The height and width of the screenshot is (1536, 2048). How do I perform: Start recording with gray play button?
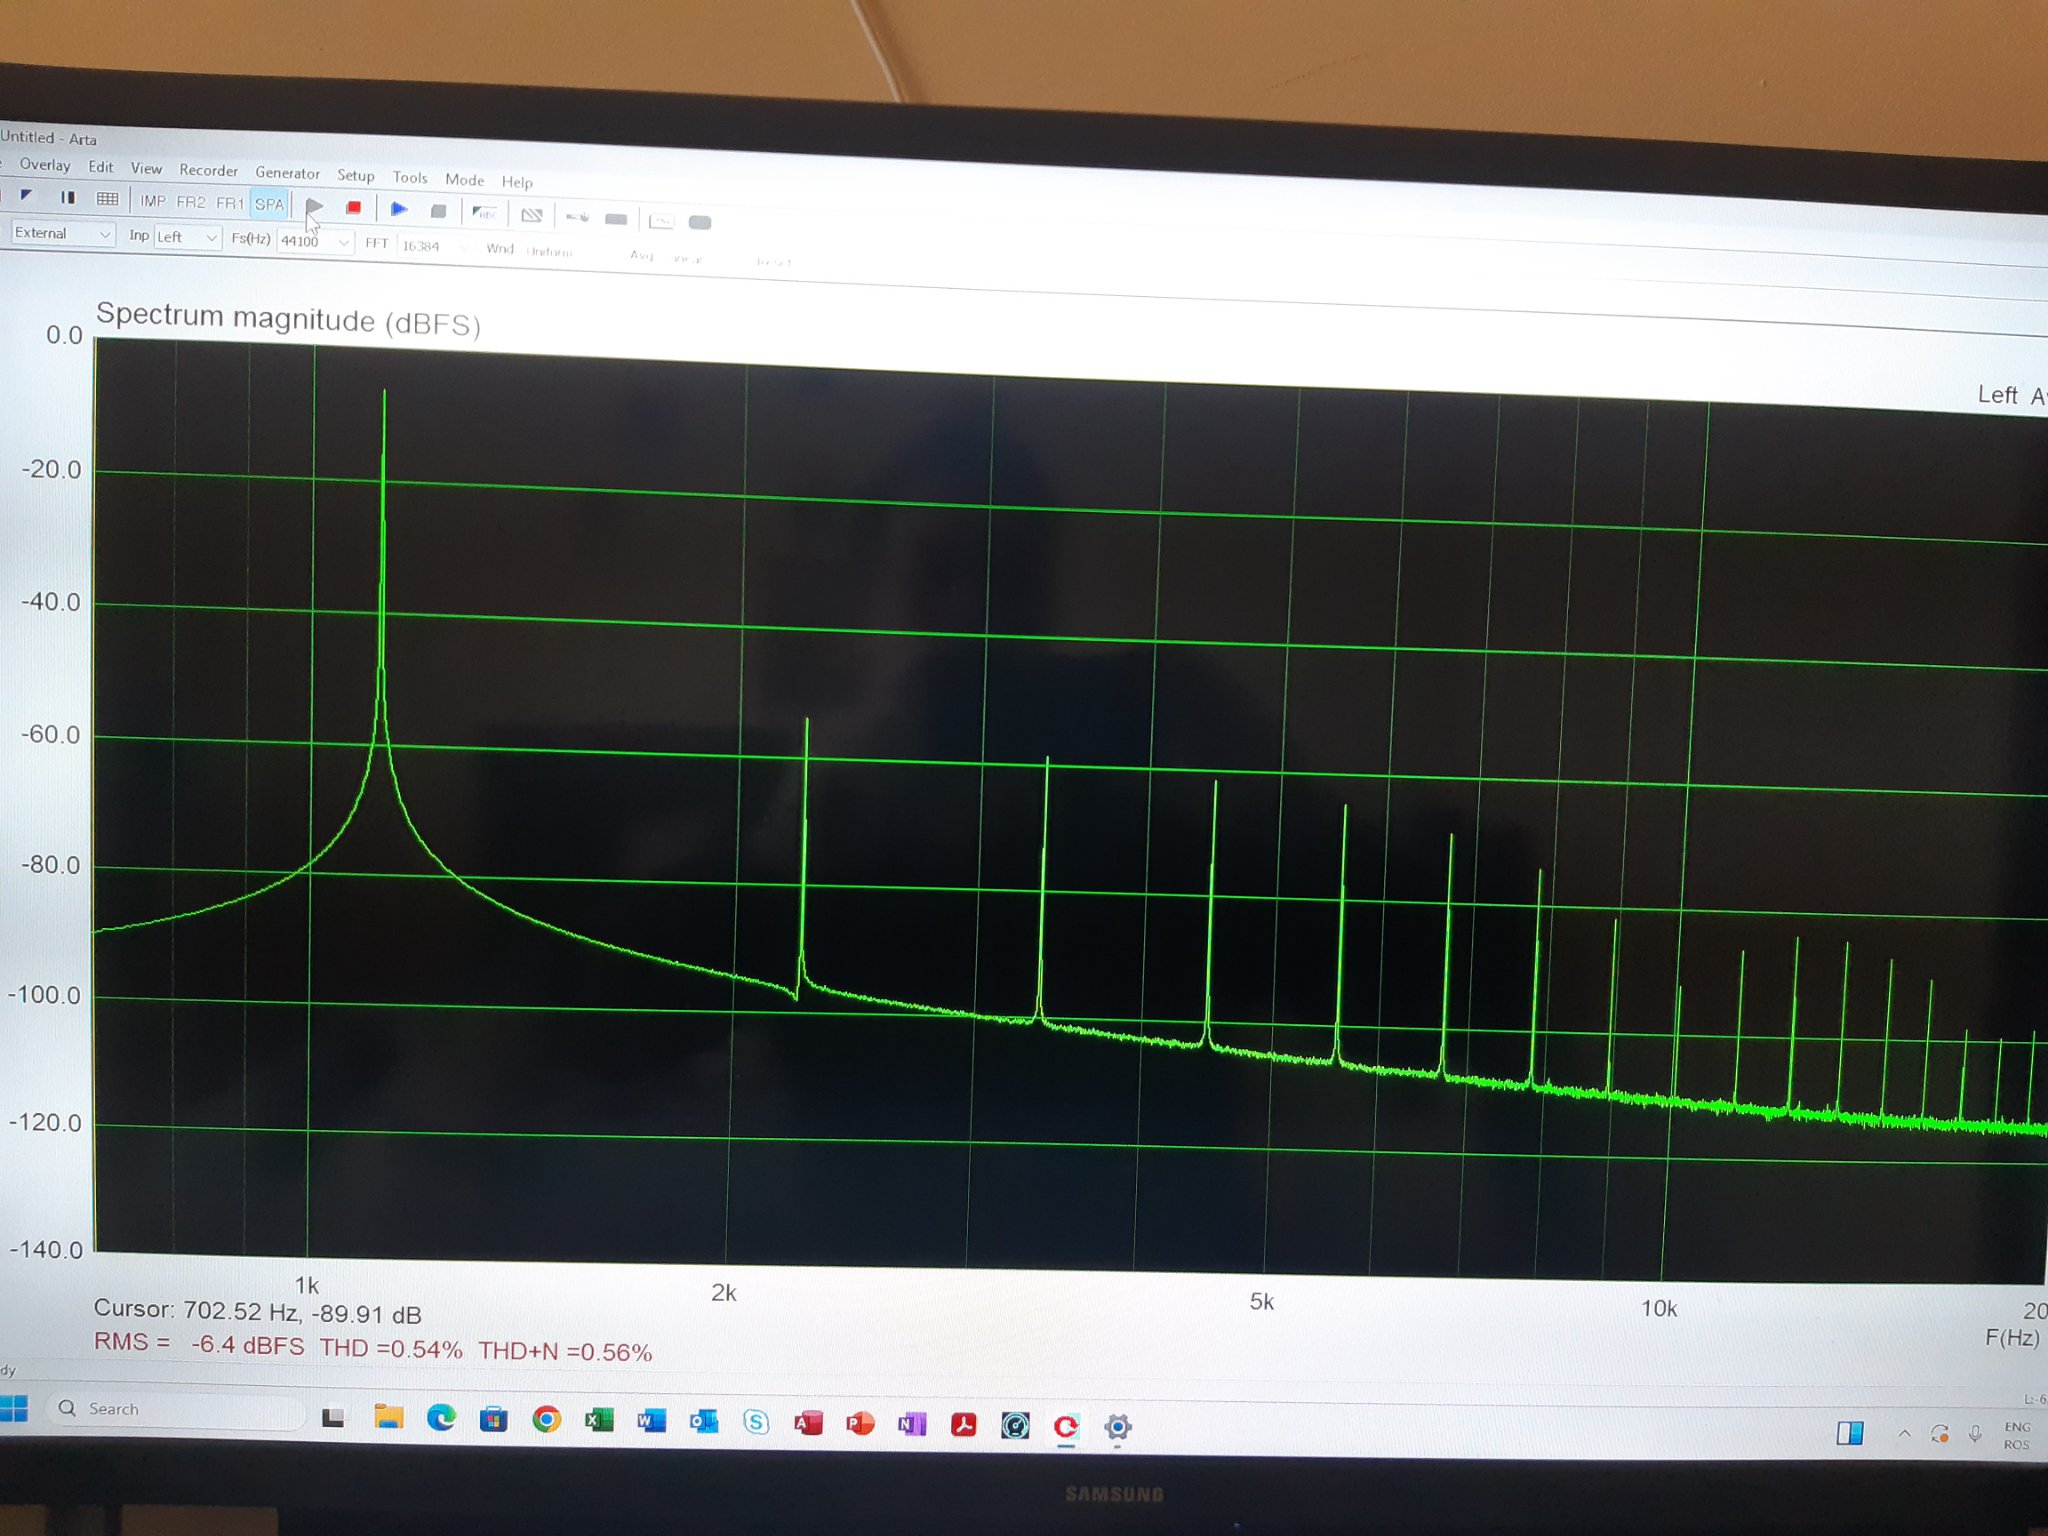314,206
